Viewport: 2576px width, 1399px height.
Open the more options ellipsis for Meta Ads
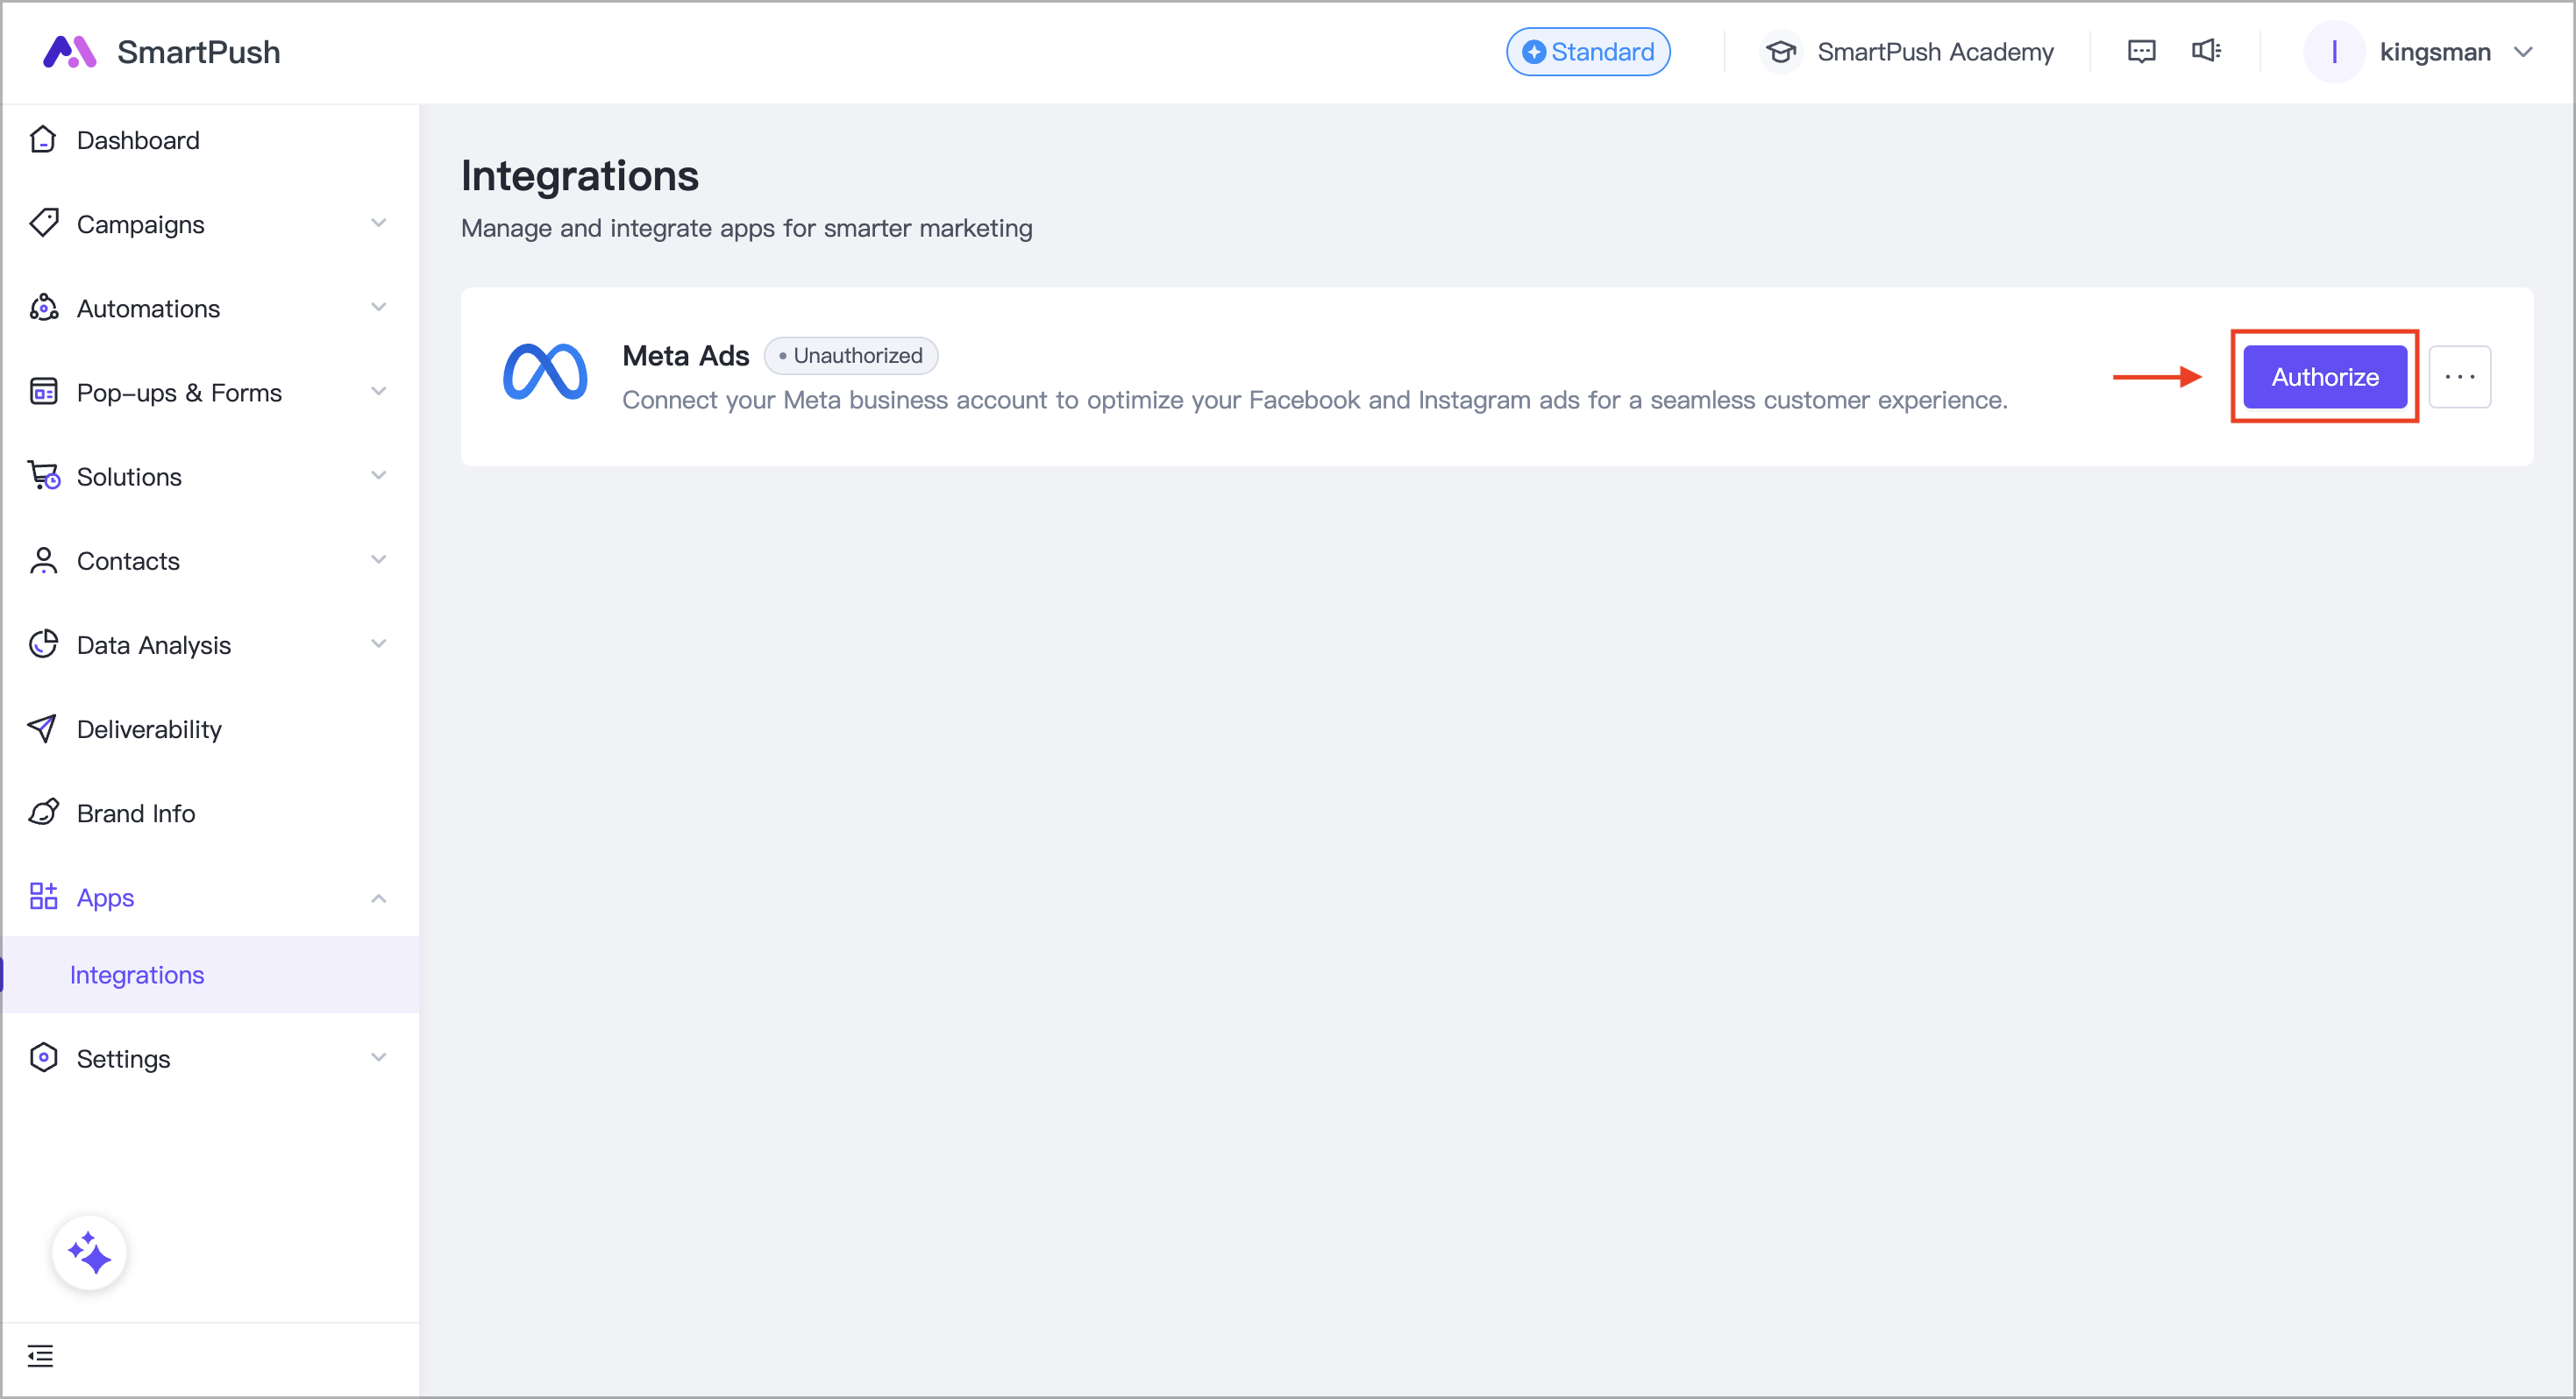tap(2459, 377)
